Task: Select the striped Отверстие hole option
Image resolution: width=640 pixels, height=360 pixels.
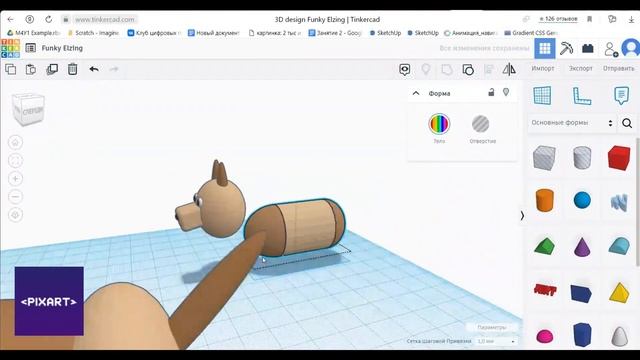Action: pyautogui.click(x=481, y=124)
